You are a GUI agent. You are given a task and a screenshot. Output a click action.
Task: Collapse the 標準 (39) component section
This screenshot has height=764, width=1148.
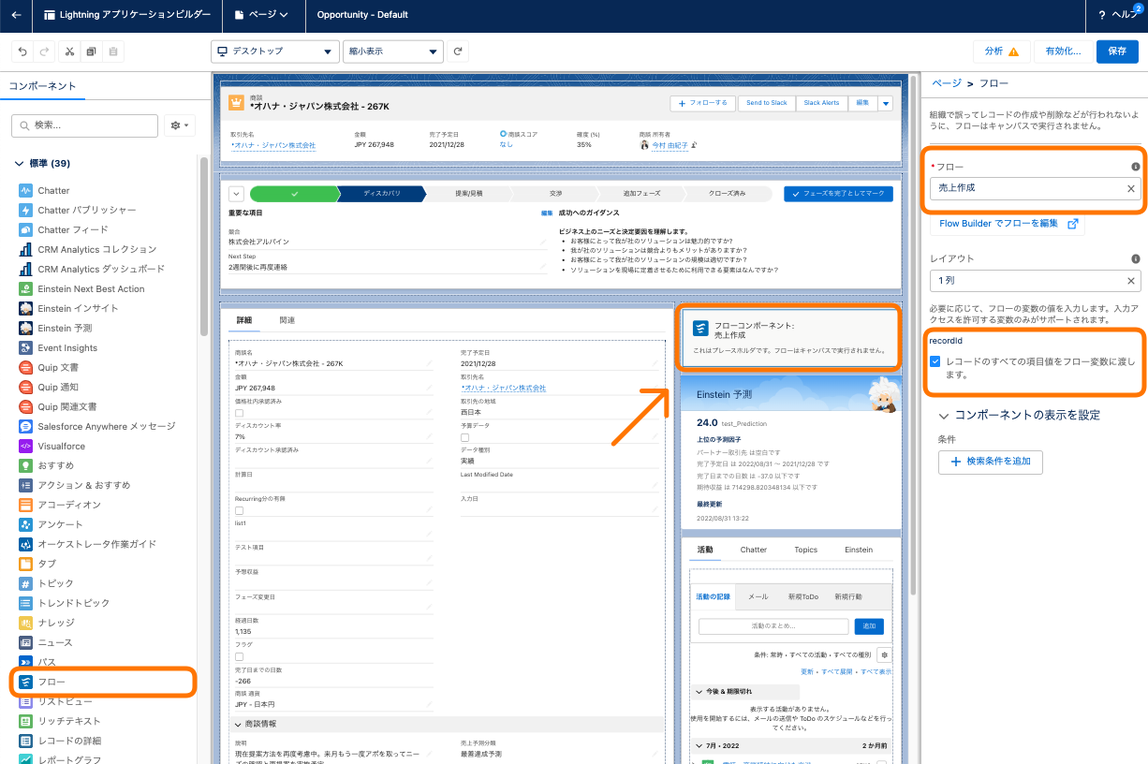19,163
